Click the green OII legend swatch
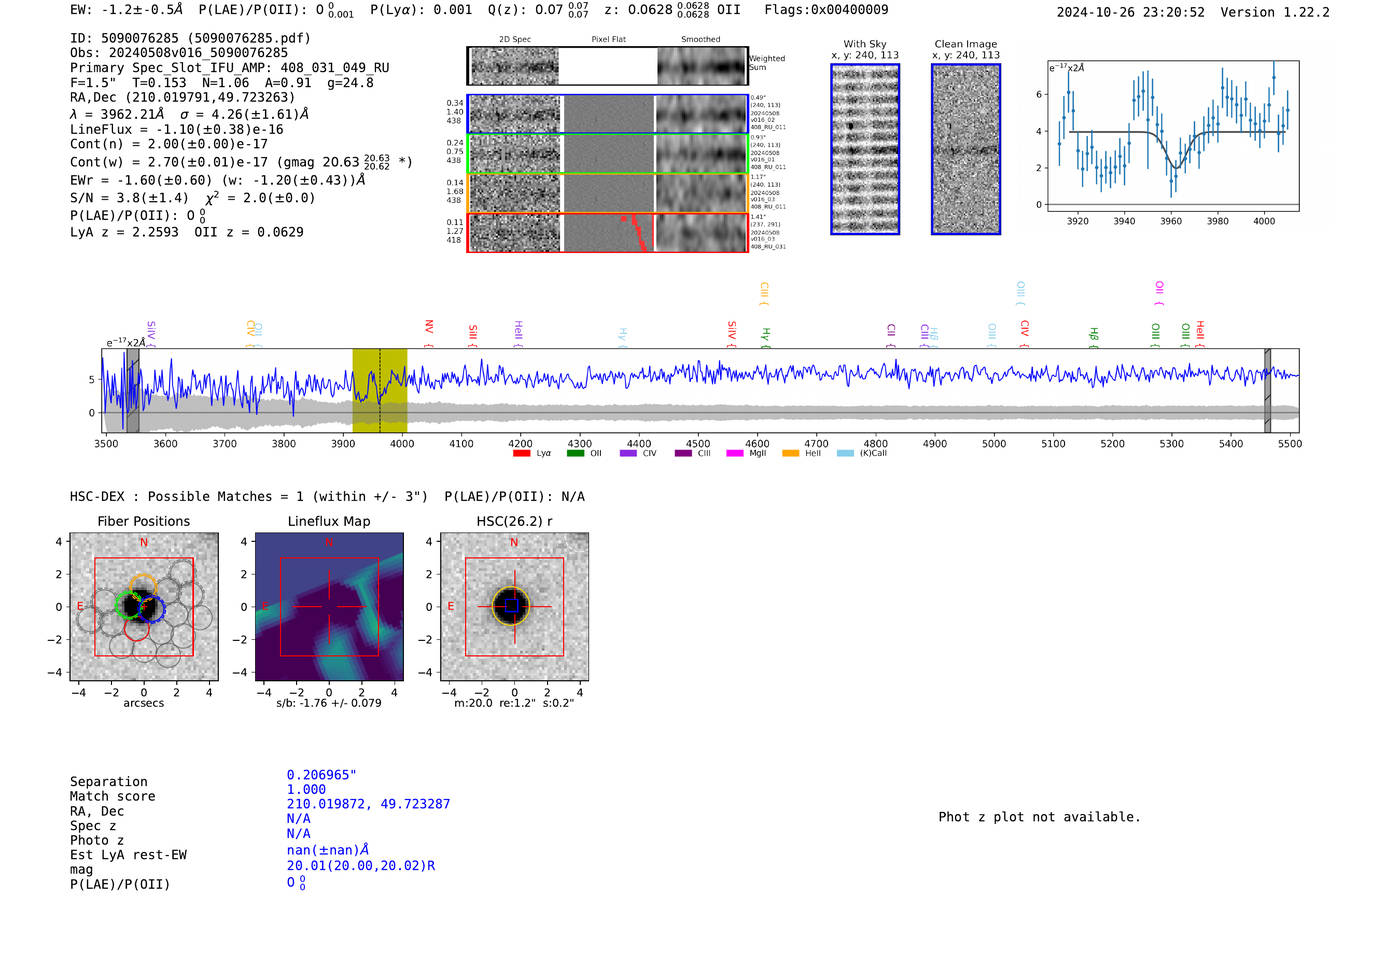1400x953 pixels. 575,453
